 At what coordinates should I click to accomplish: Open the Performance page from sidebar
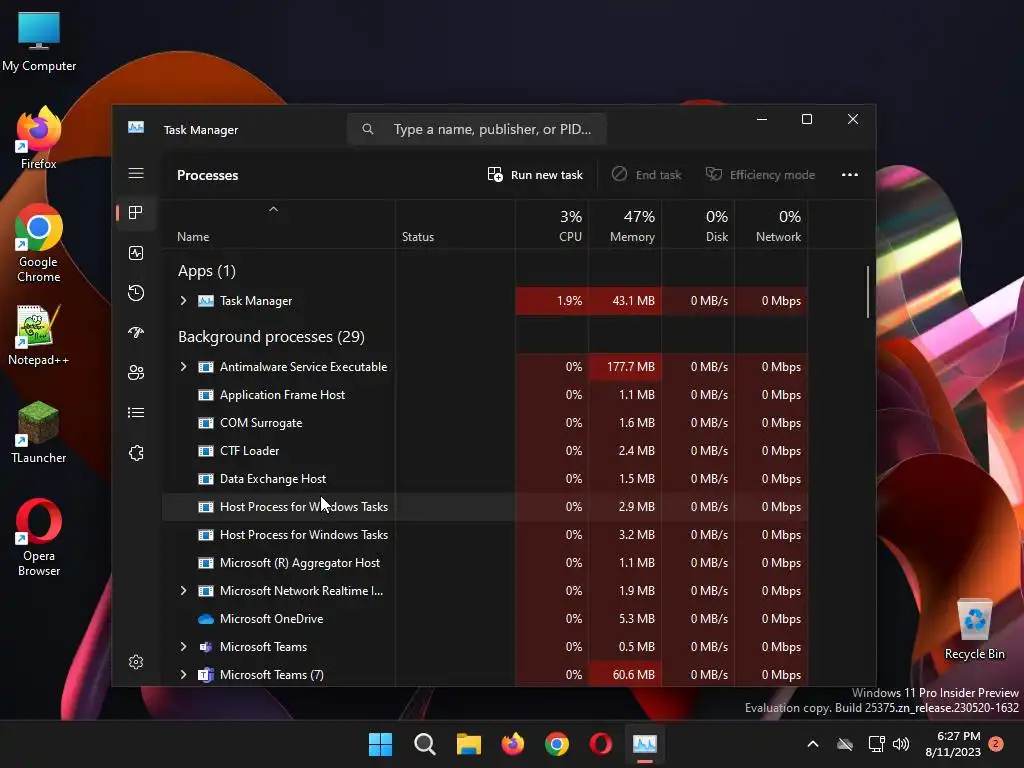(x=136, y=253)
